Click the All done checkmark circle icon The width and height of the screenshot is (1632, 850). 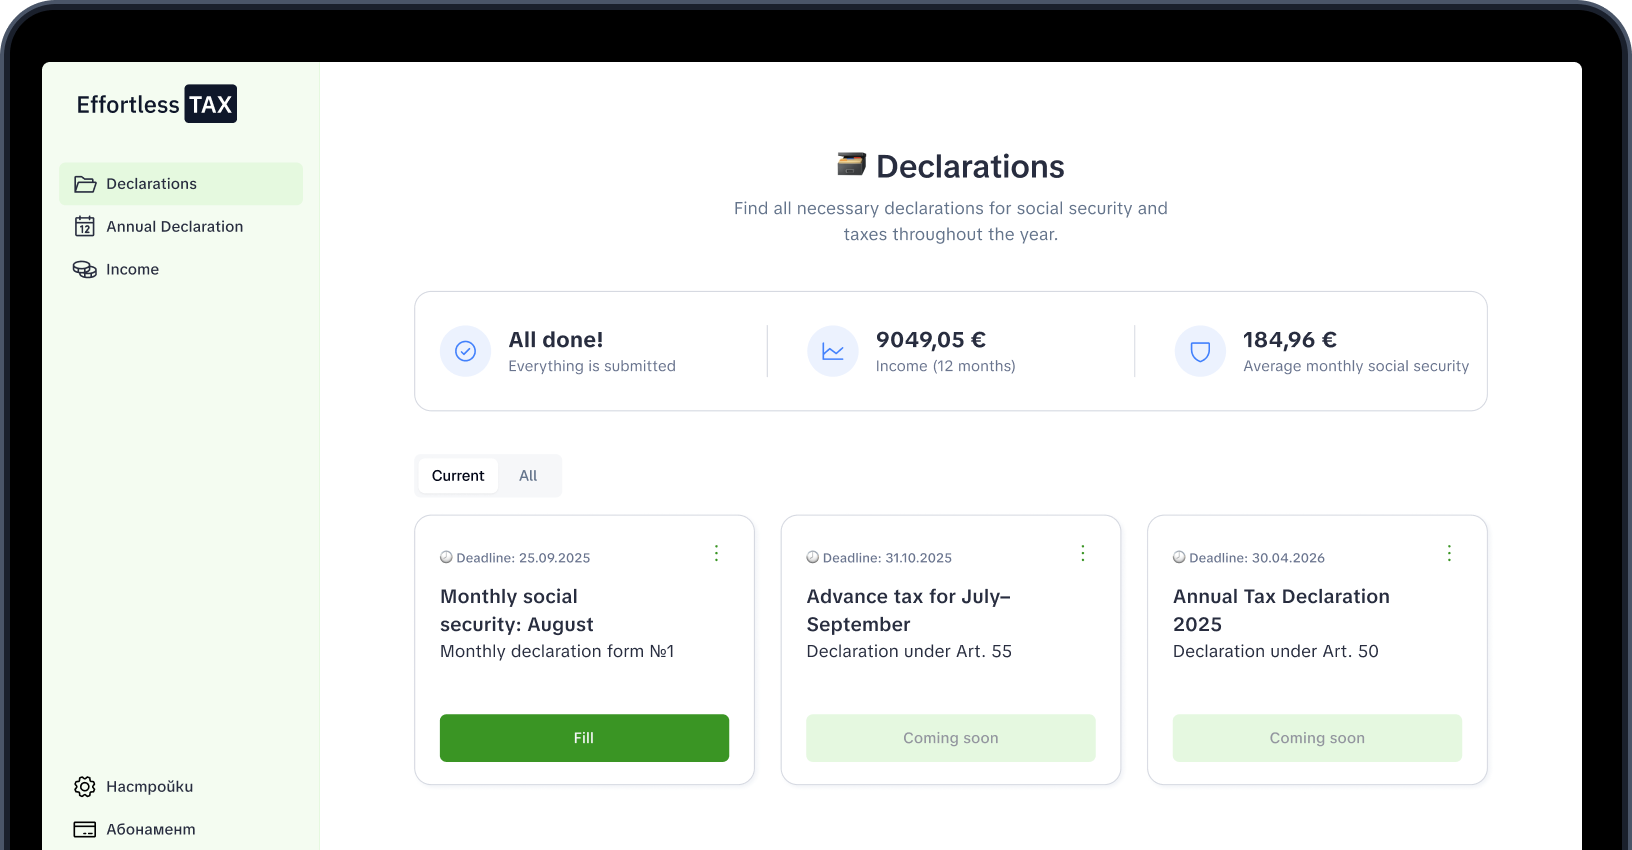465,351
